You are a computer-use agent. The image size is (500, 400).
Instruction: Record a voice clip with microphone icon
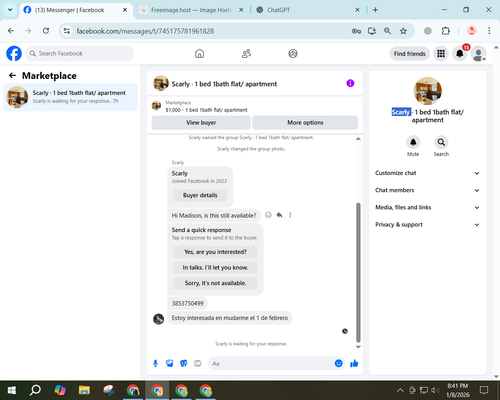(155, 363)
